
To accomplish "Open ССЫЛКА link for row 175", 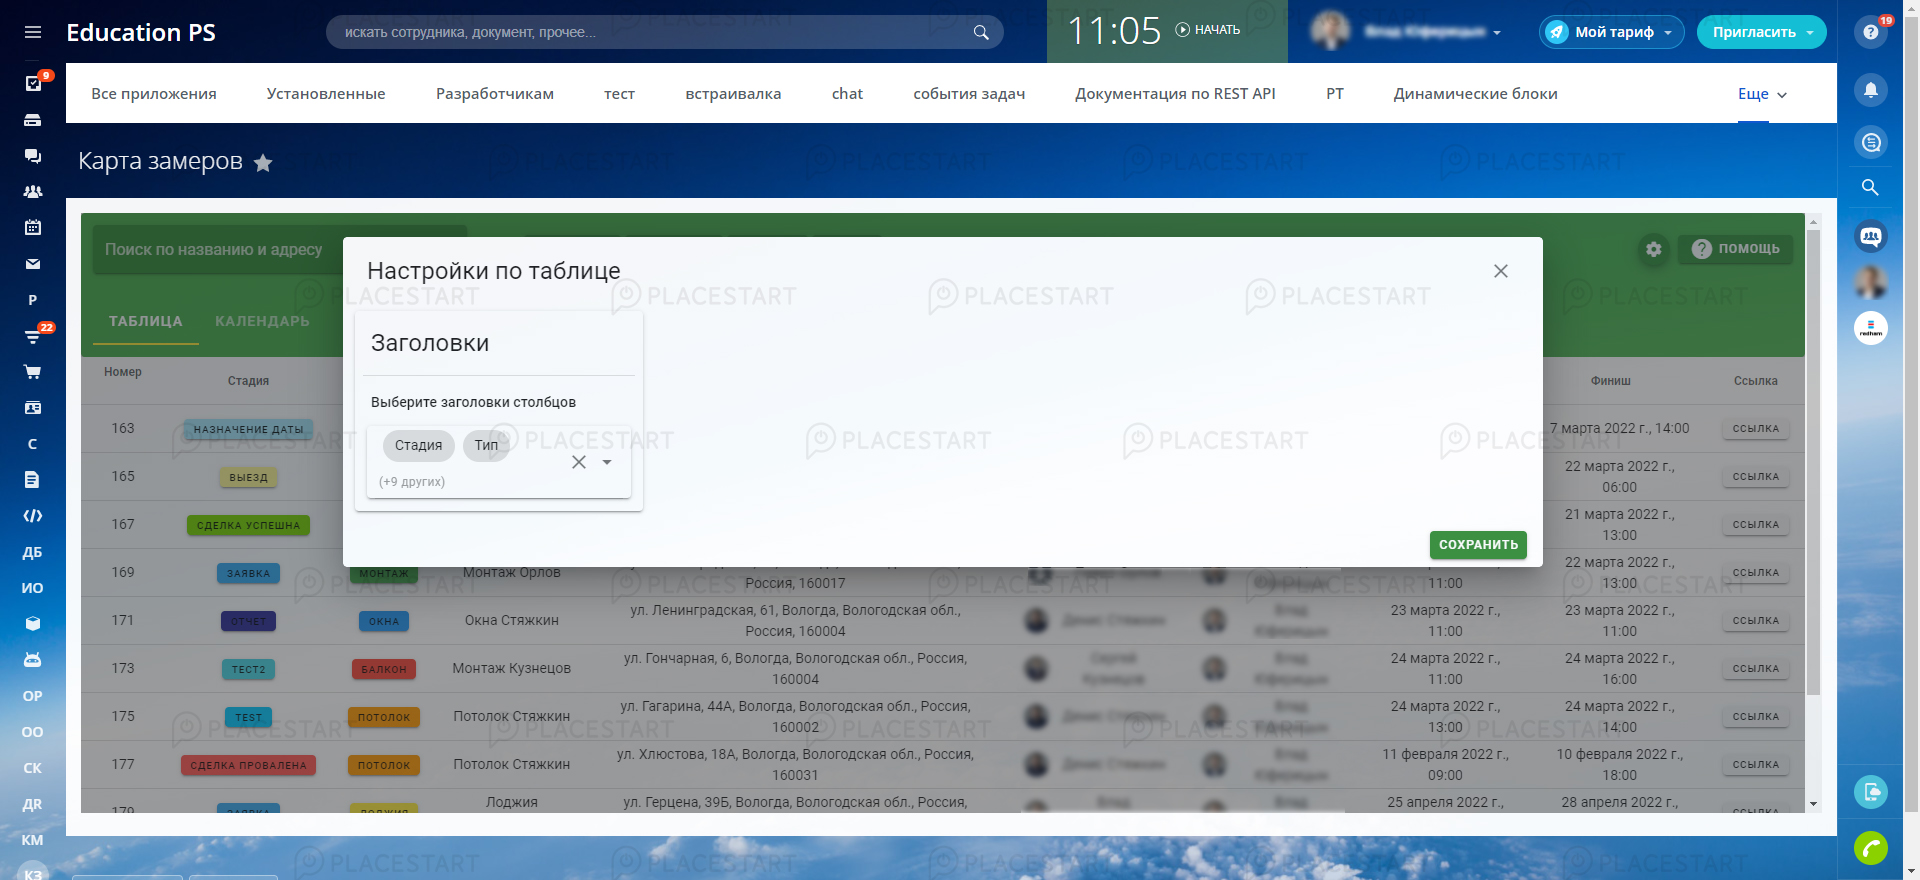I will pos(1756,717).
